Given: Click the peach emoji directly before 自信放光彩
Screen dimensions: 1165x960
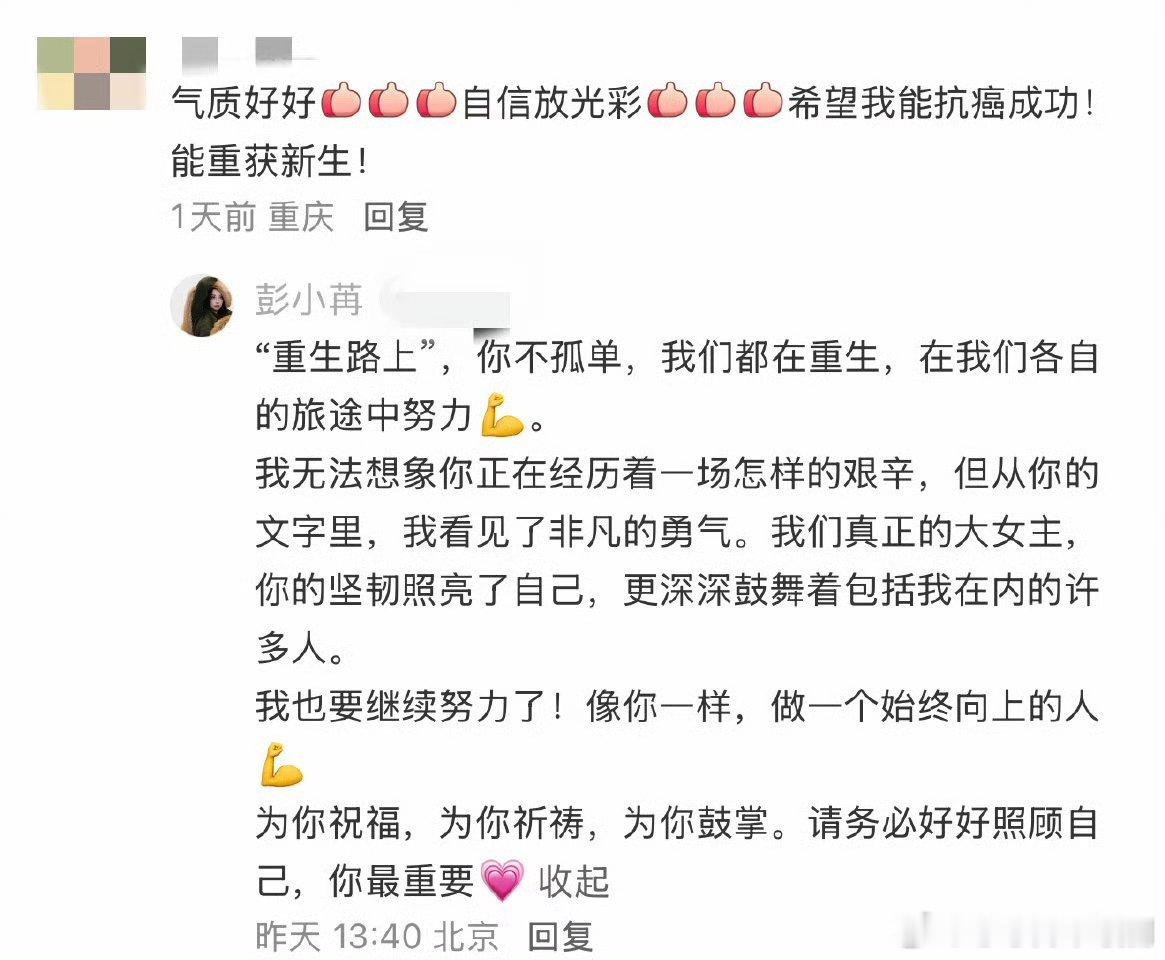Looking at the screenshot, I should (436, 101).
